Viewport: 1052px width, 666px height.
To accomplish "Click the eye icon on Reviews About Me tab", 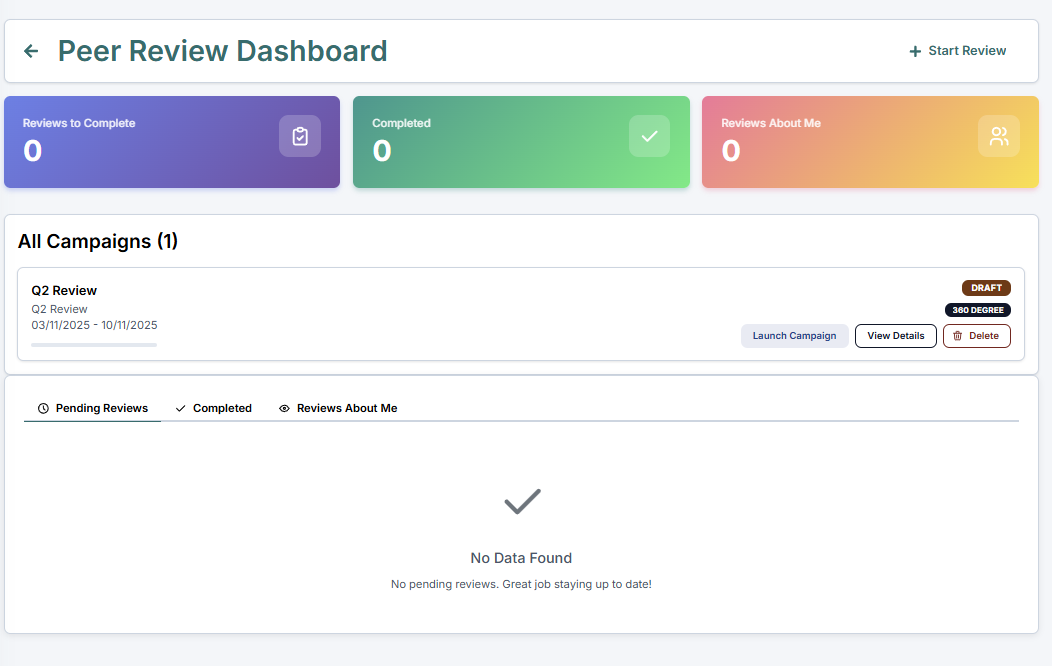I will point(284,408).
